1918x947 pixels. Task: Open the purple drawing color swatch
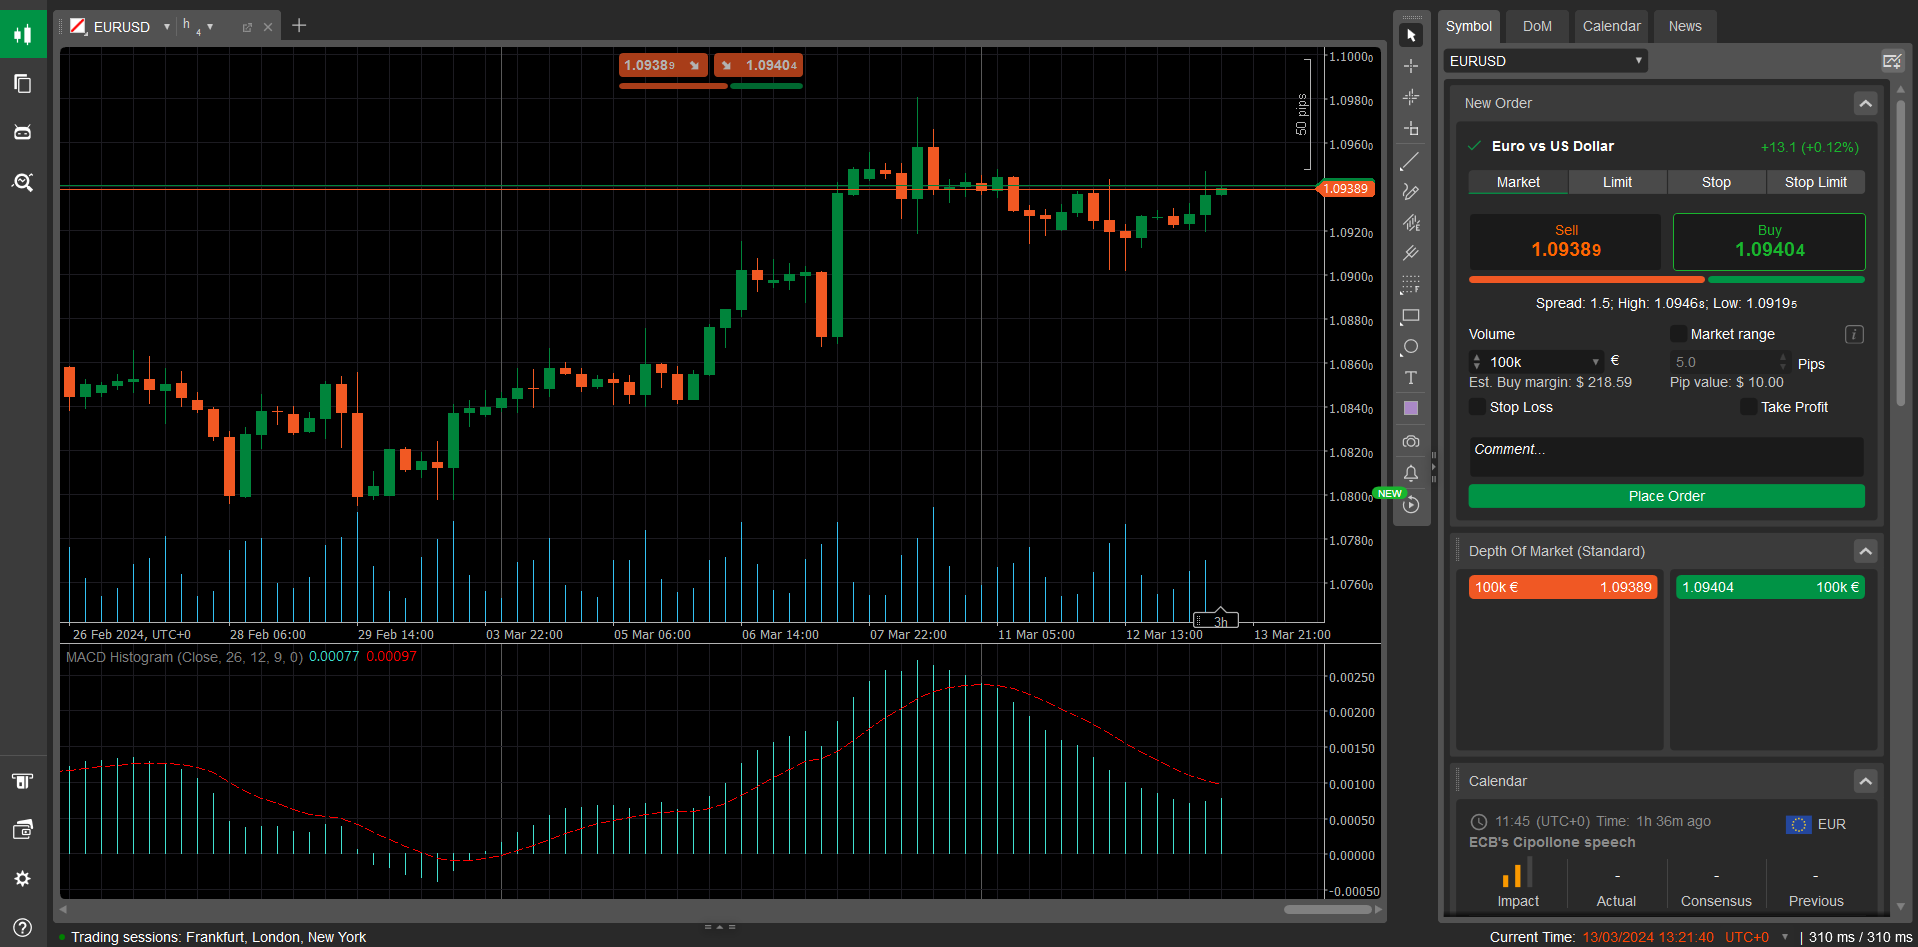click(1410, 408)
